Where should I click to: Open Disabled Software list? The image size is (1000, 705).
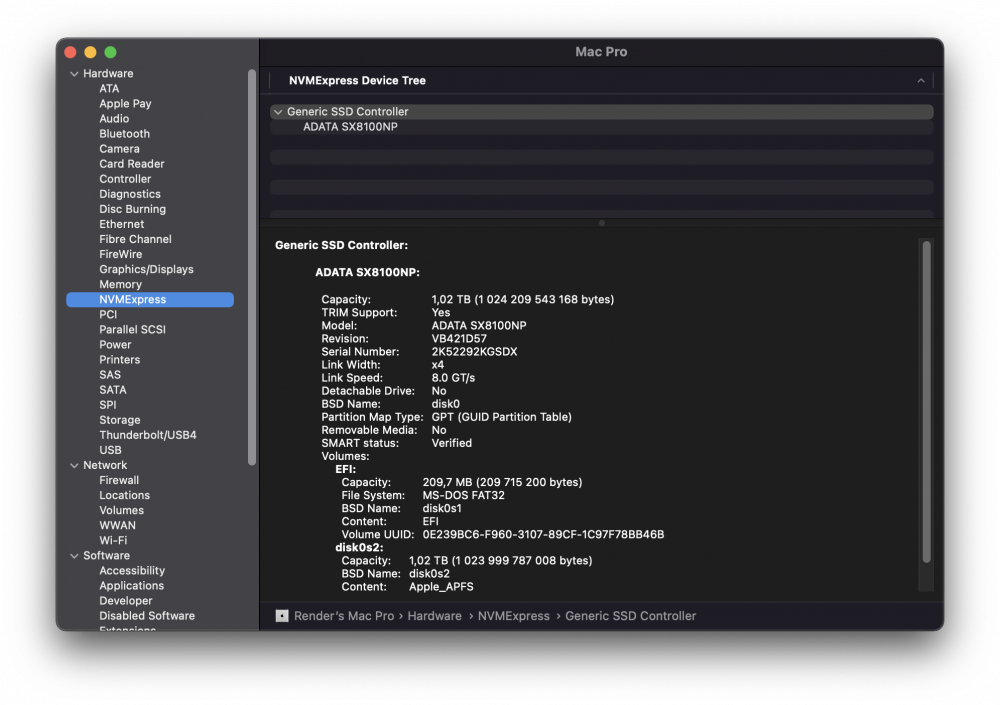(x=147, y=616)
